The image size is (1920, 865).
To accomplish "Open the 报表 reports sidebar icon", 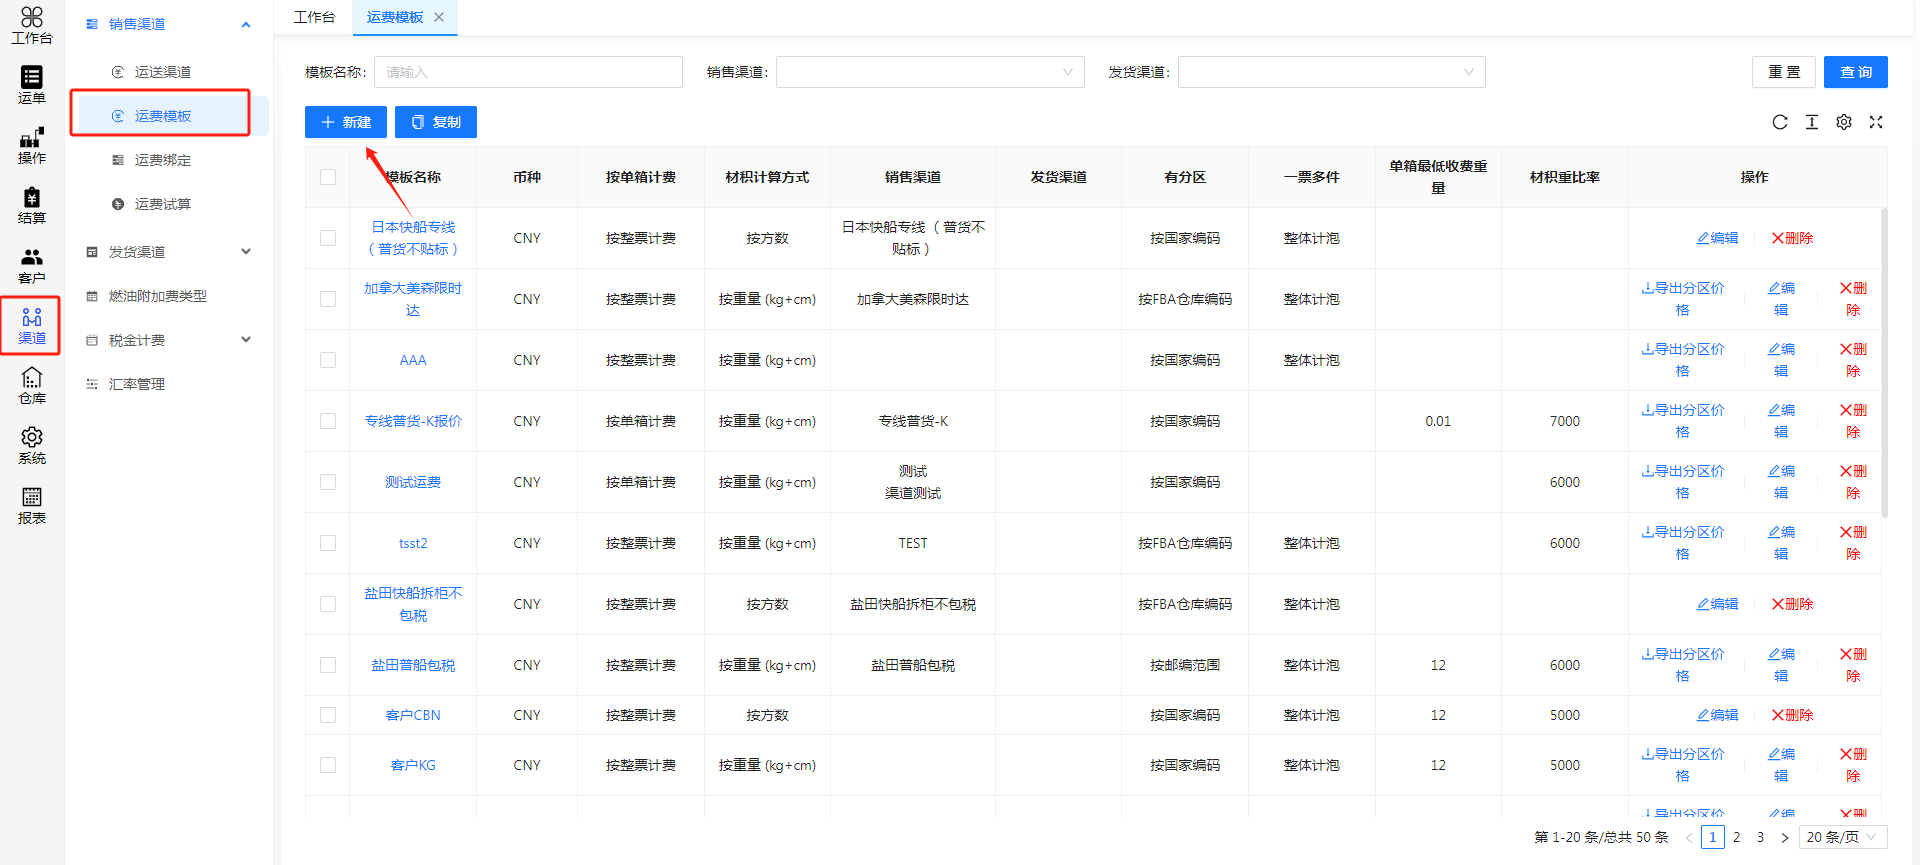I will 32,505.
